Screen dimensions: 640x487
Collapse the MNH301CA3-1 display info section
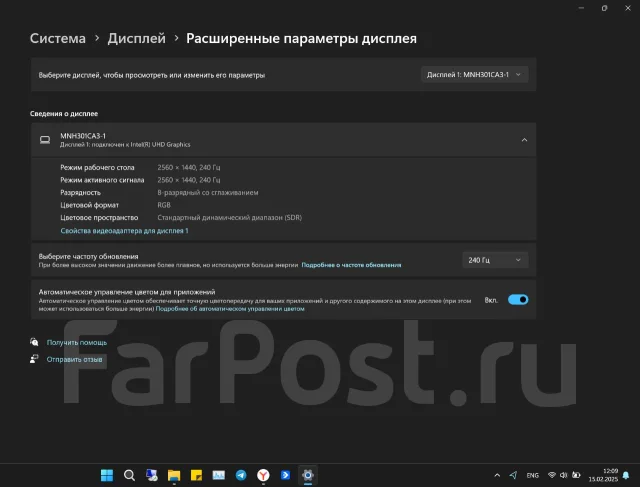point(524,140)
